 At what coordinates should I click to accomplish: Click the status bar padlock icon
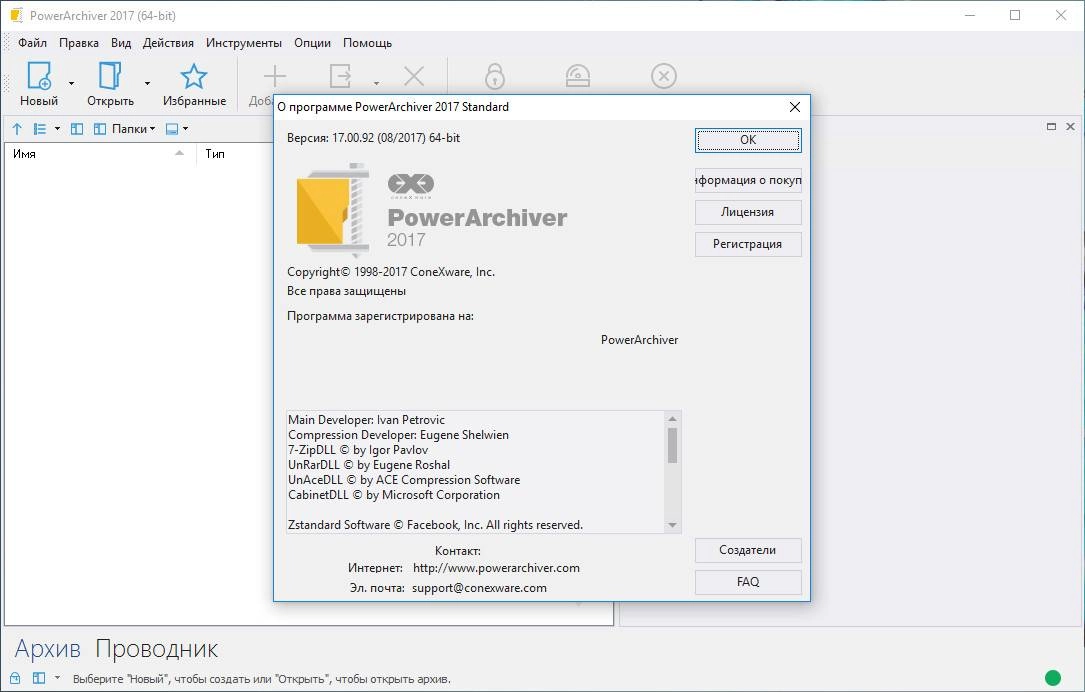[15, 678]
